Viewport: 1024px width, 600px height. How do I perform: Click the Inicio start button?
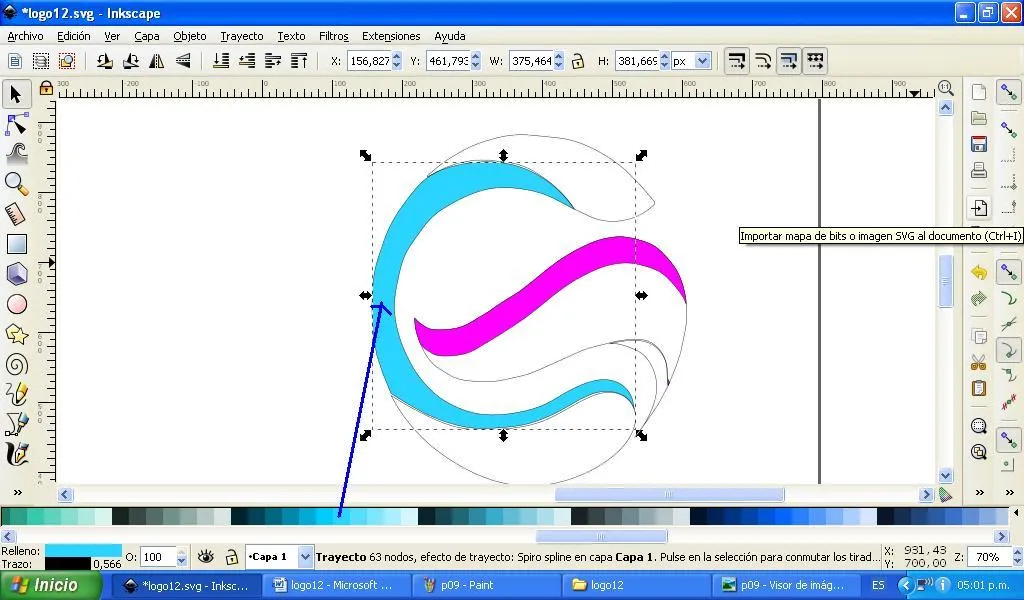[50, 585]
